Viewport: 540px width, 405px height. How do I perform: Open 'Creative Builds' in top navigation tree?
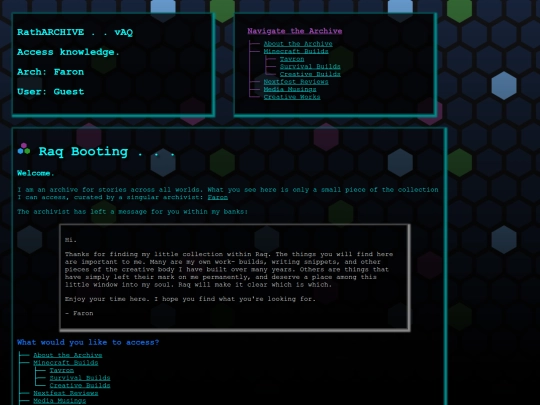310,74
